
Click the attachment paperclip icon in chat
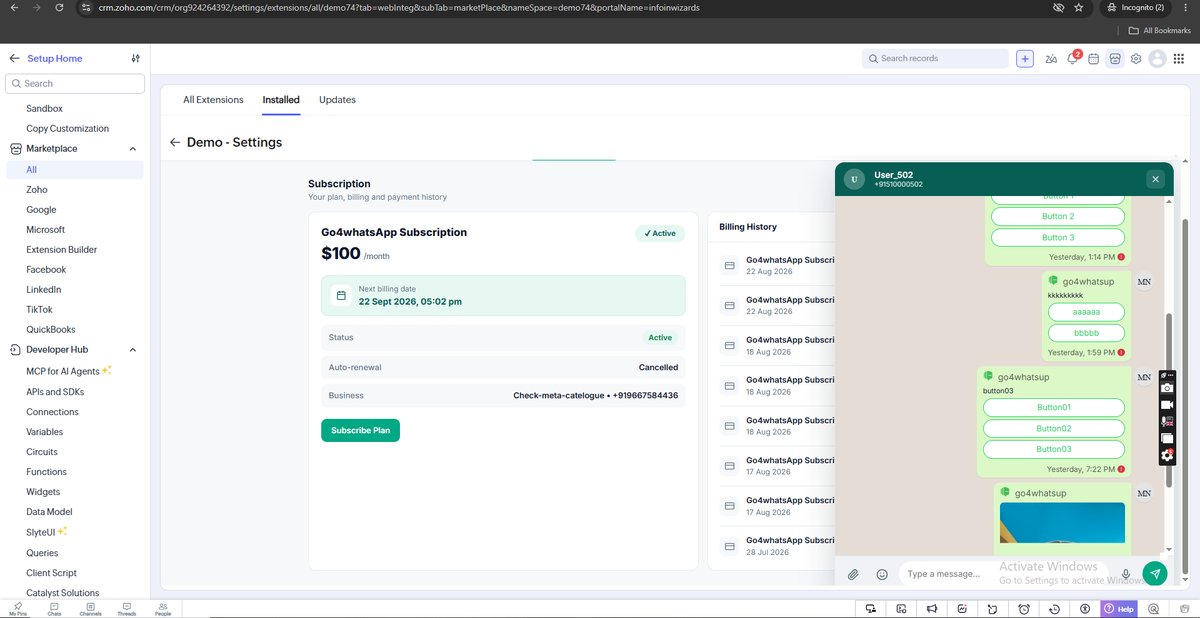853,574
